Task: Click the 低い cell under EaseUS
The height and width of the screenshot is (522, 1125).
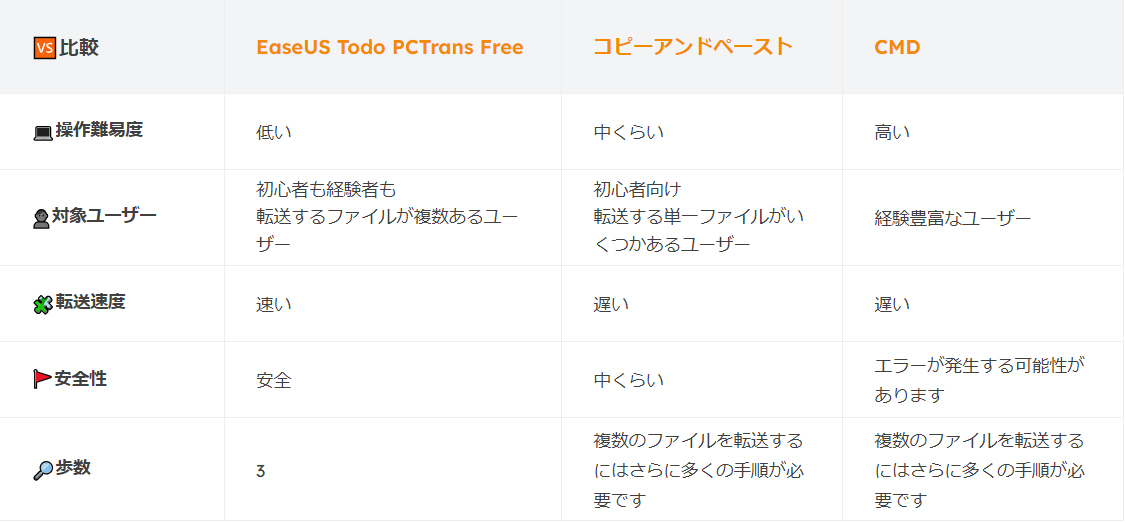Action: click(274, 132)
